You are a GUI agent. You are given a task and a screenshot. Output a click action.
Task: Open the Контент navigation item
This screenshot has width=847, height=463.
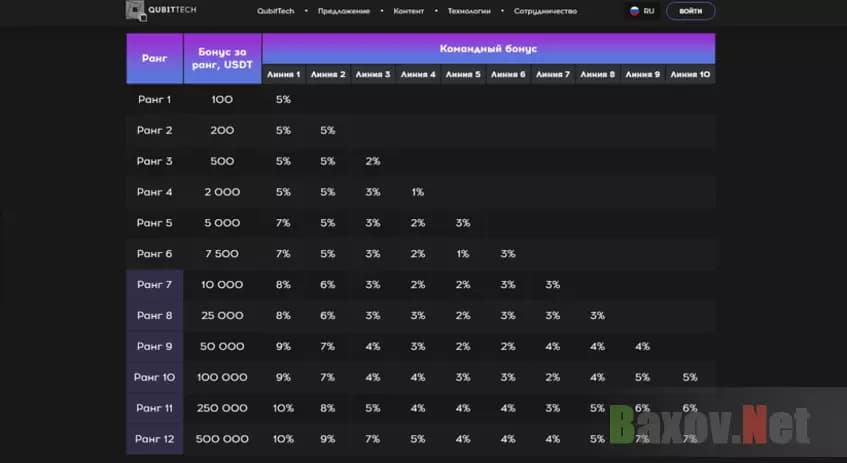coord(408,11)
